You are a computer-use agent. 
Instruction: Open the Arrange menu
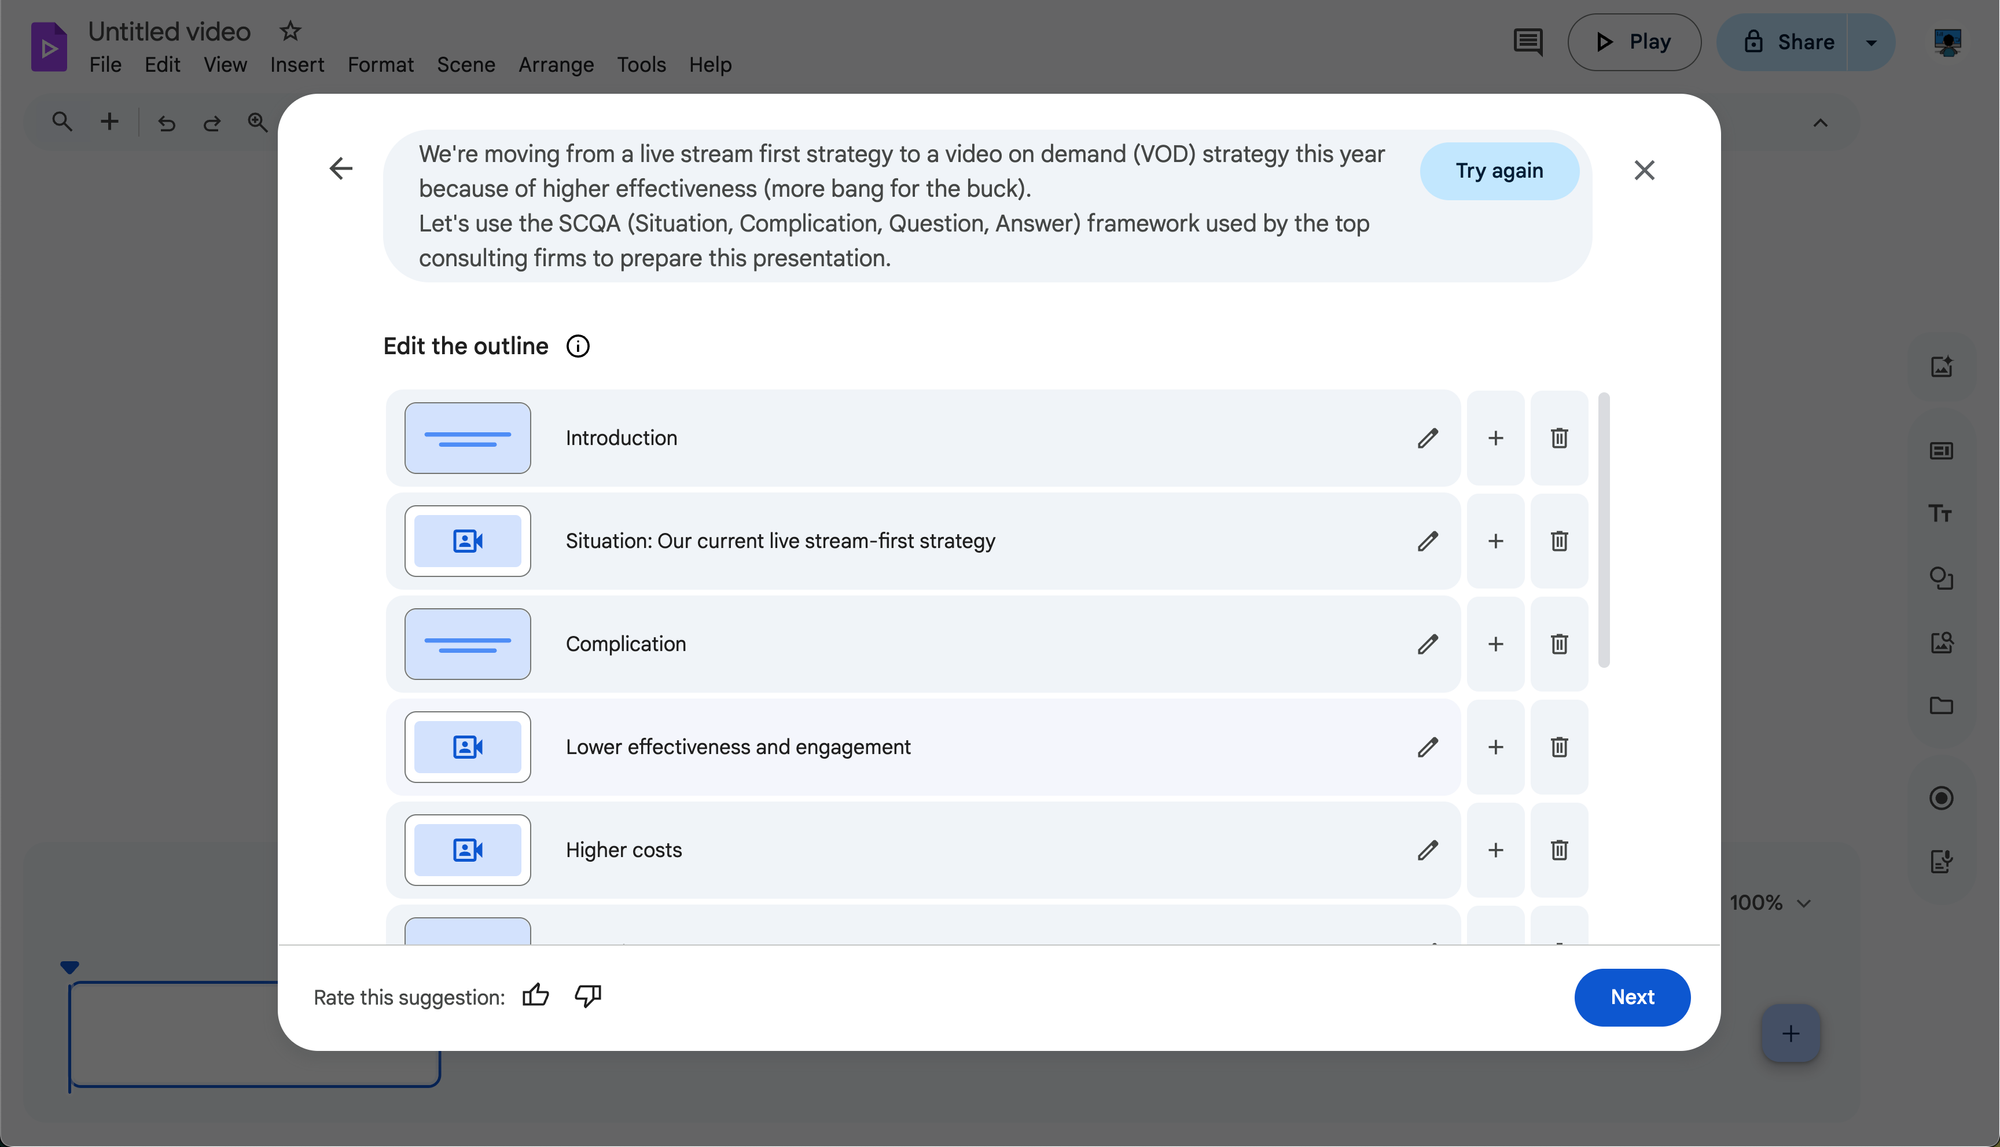555,65
